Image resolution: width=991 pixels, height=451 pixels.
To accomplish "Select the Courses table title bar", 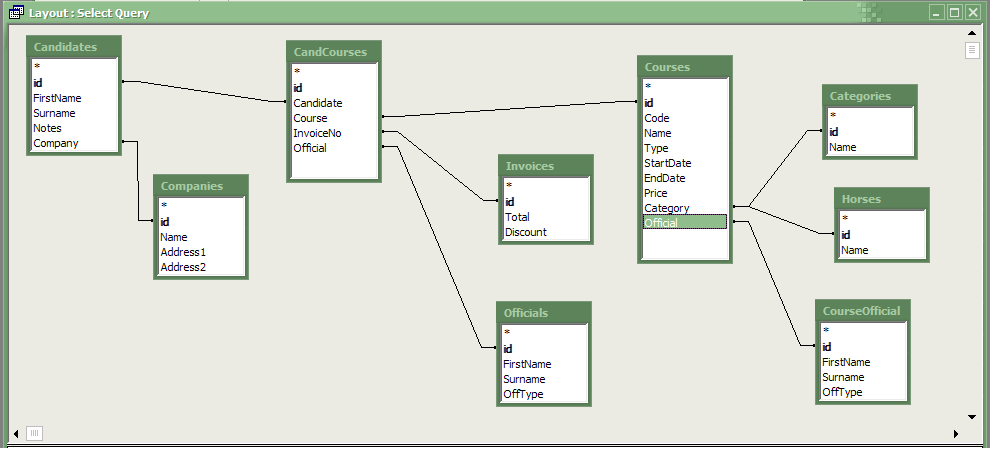I will pyautogui.click(x=685, y=67).
